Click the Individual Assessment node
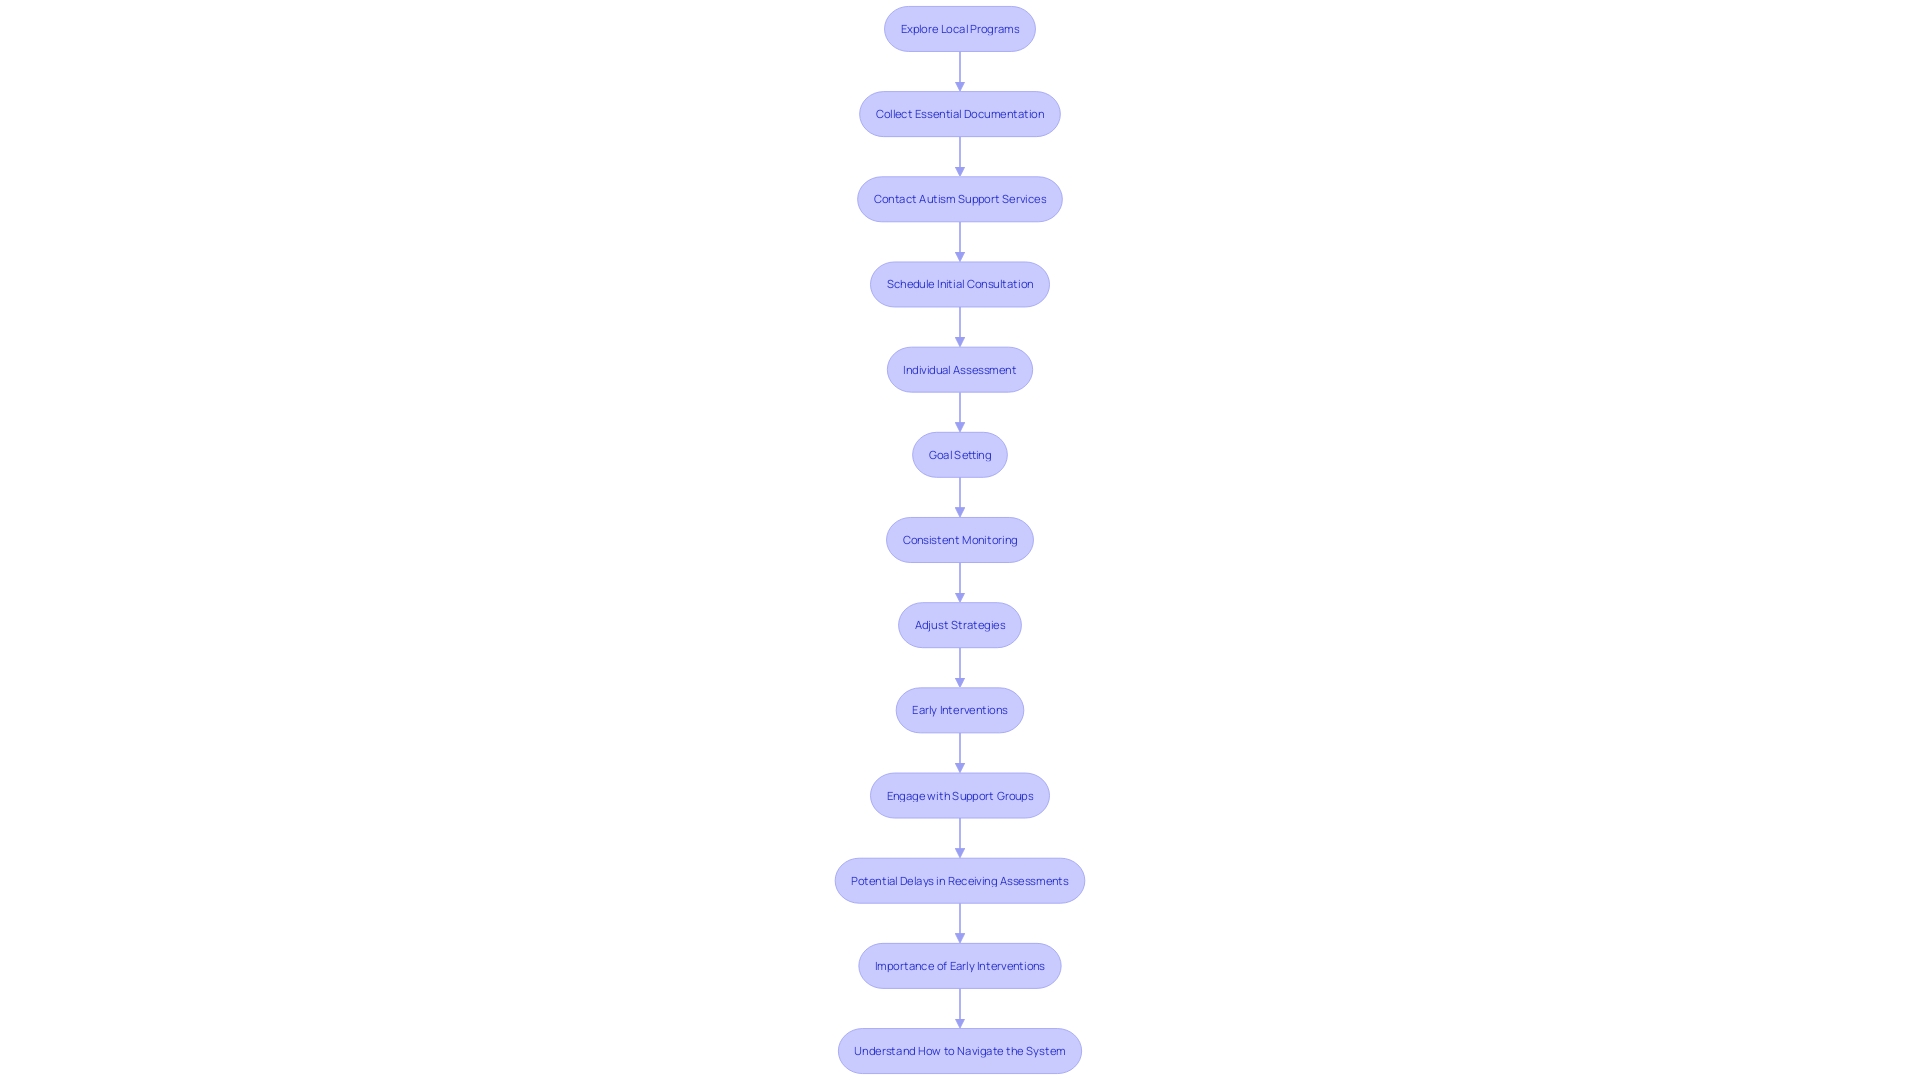The width and height of the screenshot is (1920, 1080). [959, 368]
